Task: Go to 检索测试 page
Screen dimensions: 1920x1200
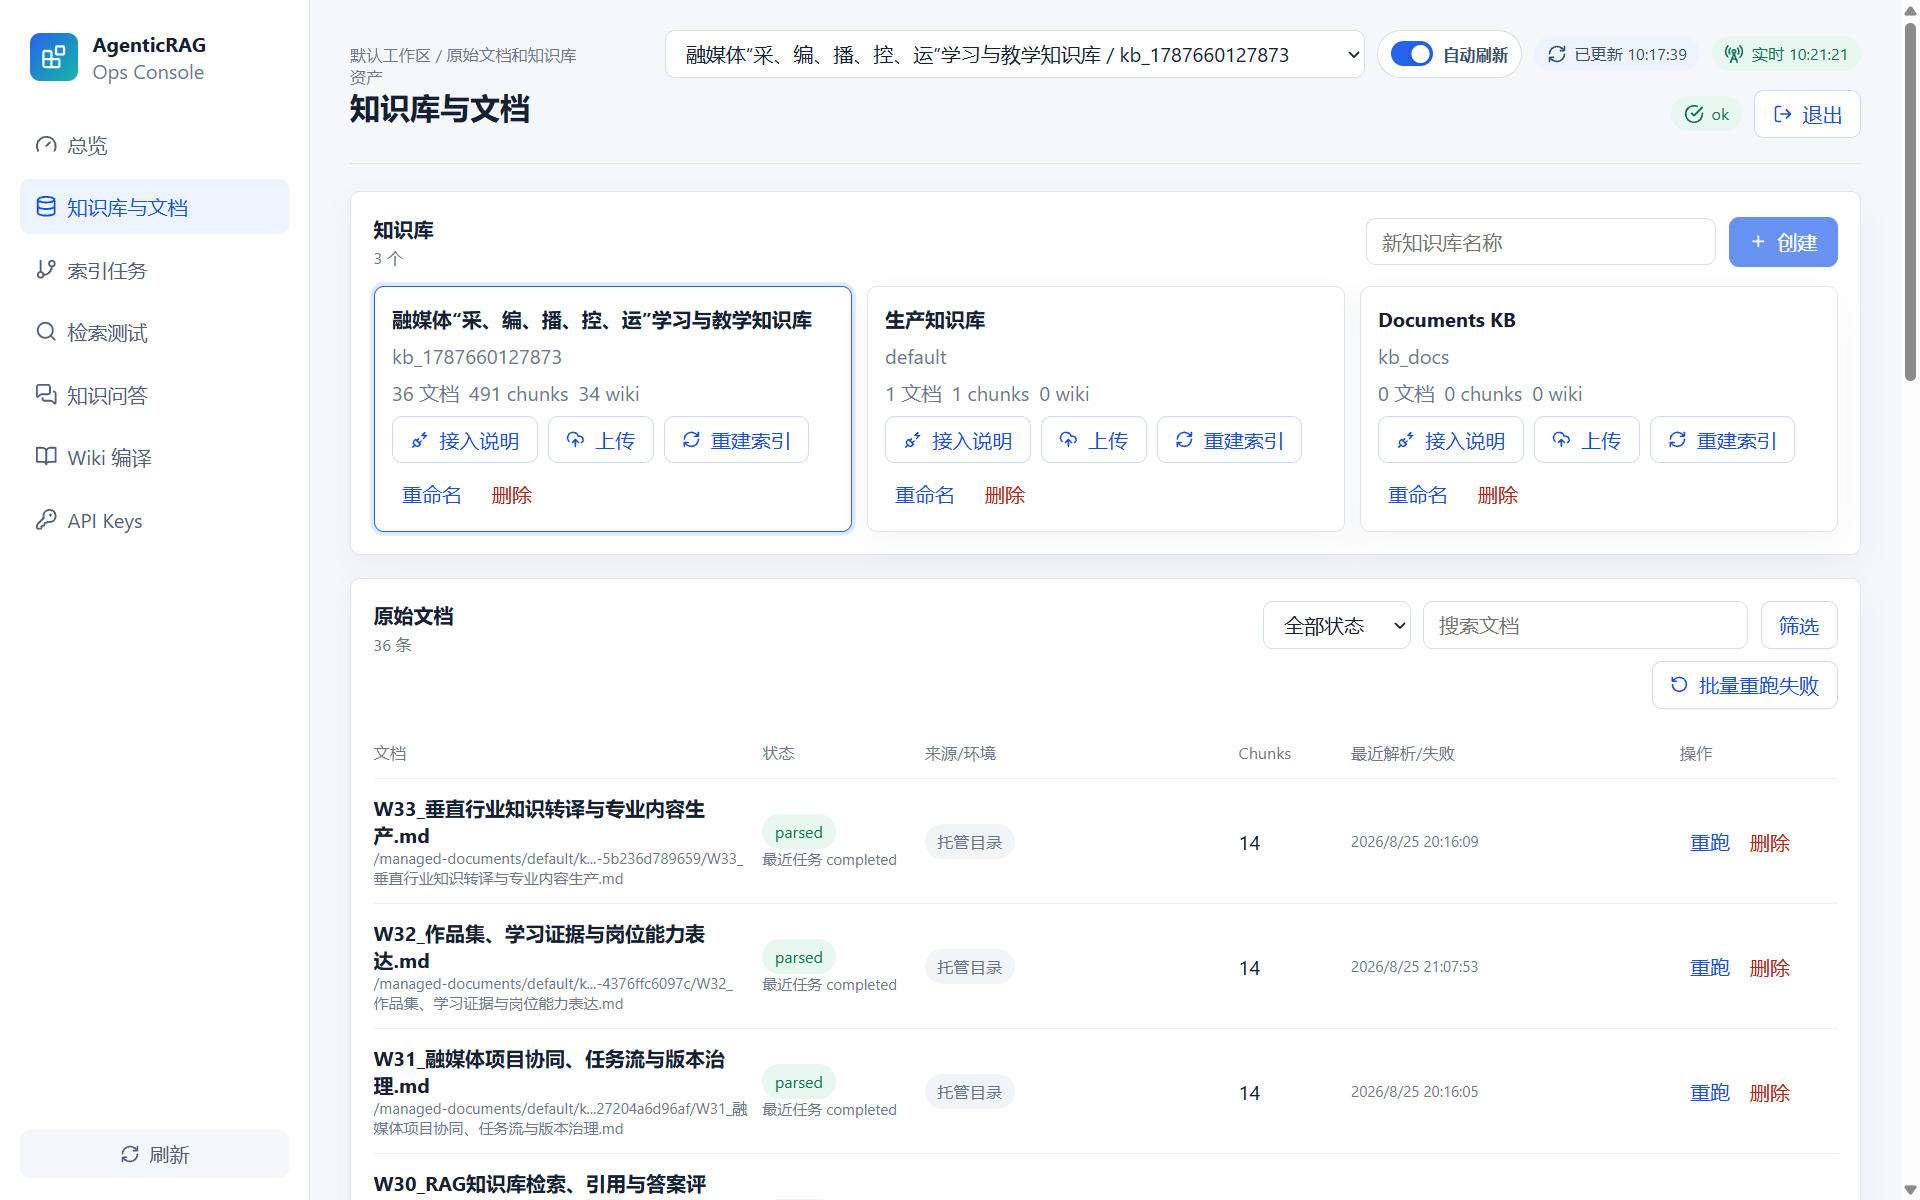Action: pyautogui.click(x=154, y=332)
